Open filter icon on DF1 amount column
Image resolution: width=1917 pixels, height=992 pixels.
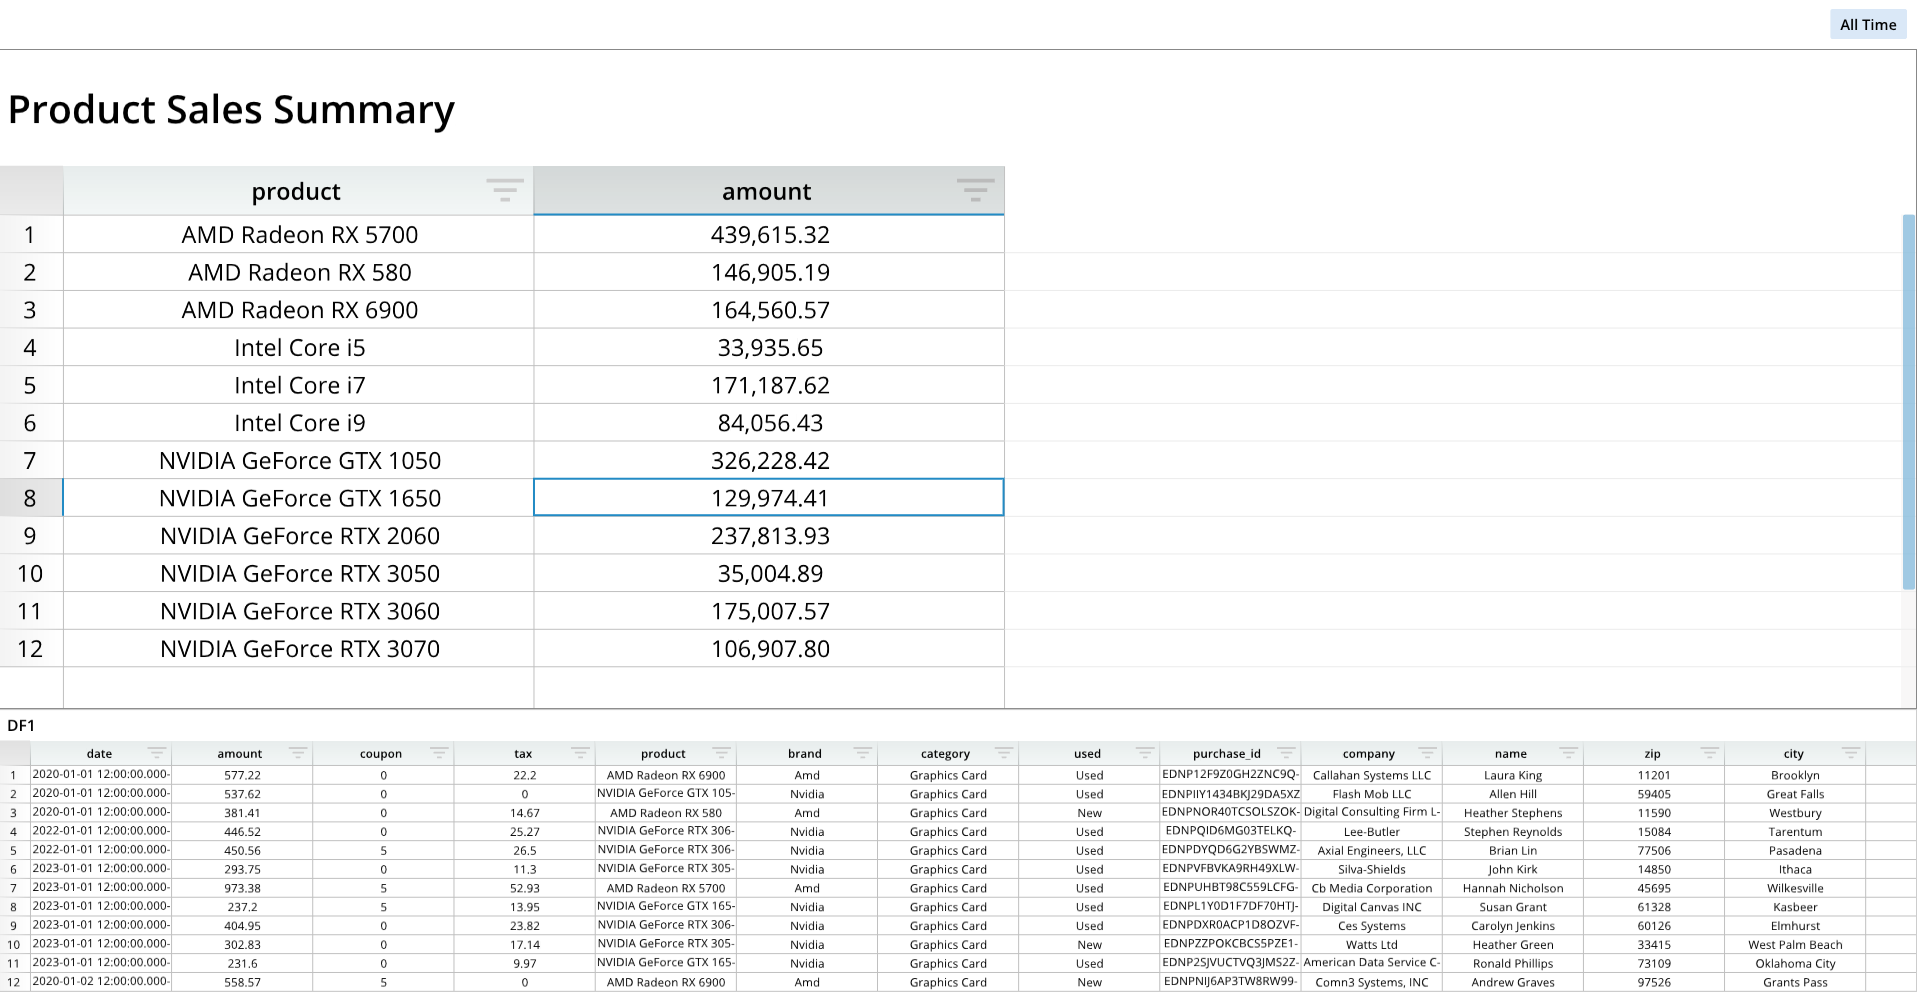tap(298, 753)
